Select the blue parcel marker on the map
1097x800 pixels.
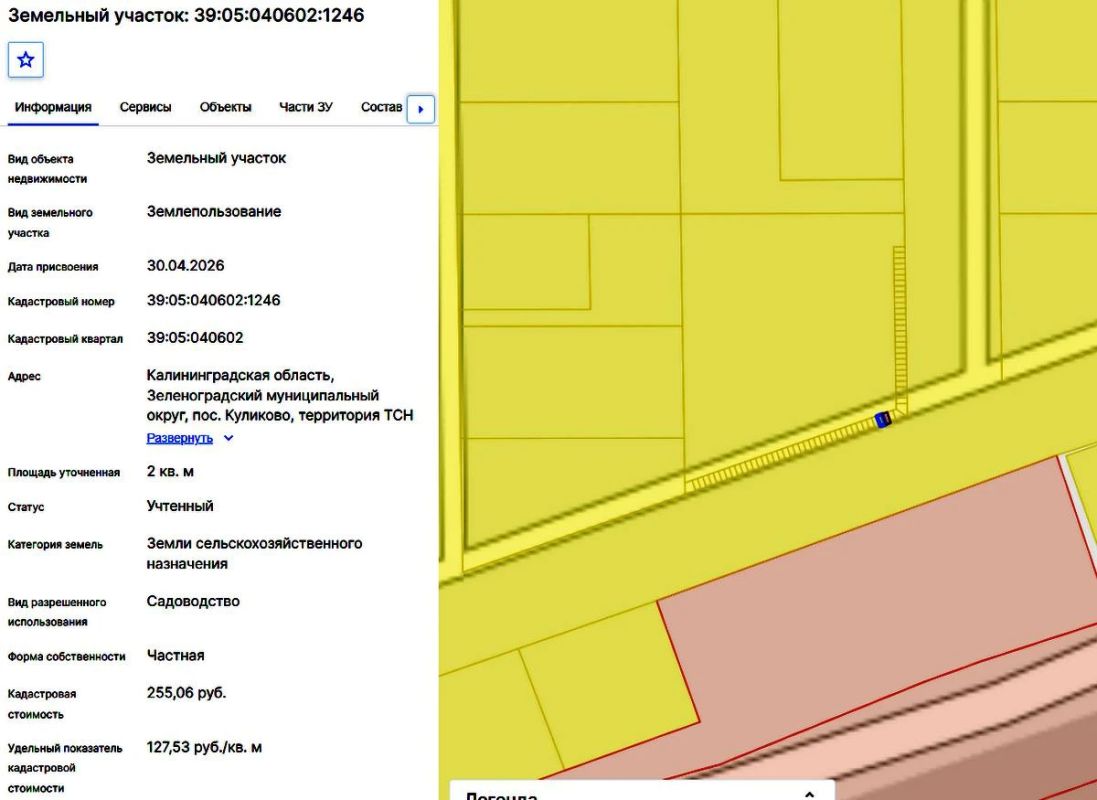pyautogui.click(x=883, y=419)
